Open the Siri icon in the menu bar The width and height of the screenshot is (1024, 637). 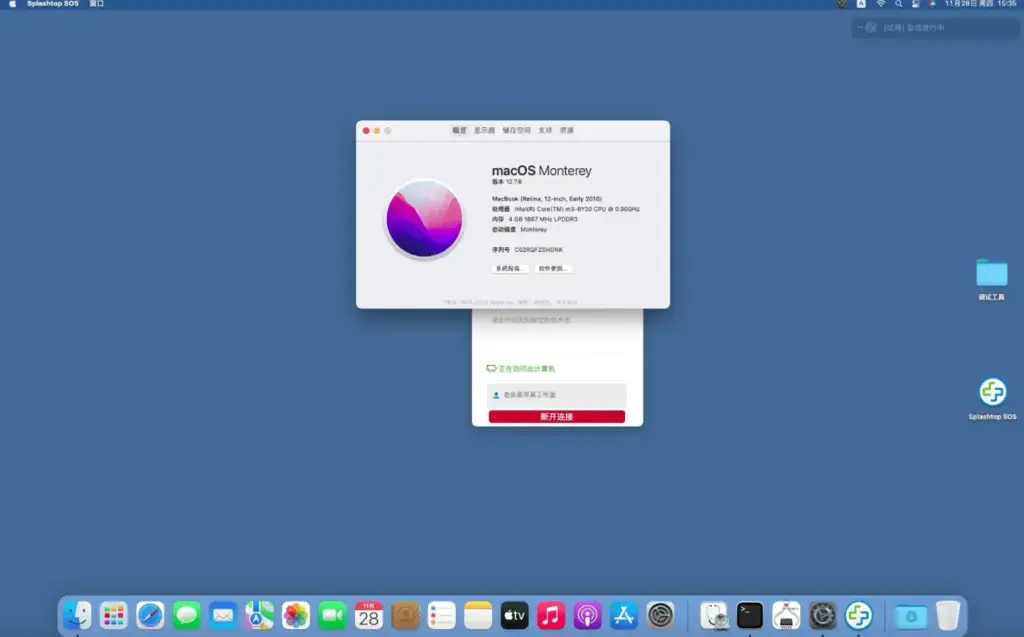[x=932, y=4]
